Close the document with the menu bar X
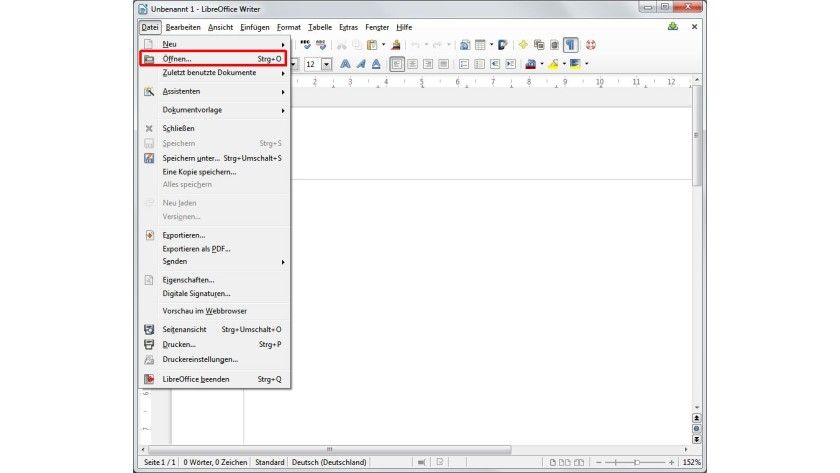 coord(694,27)
